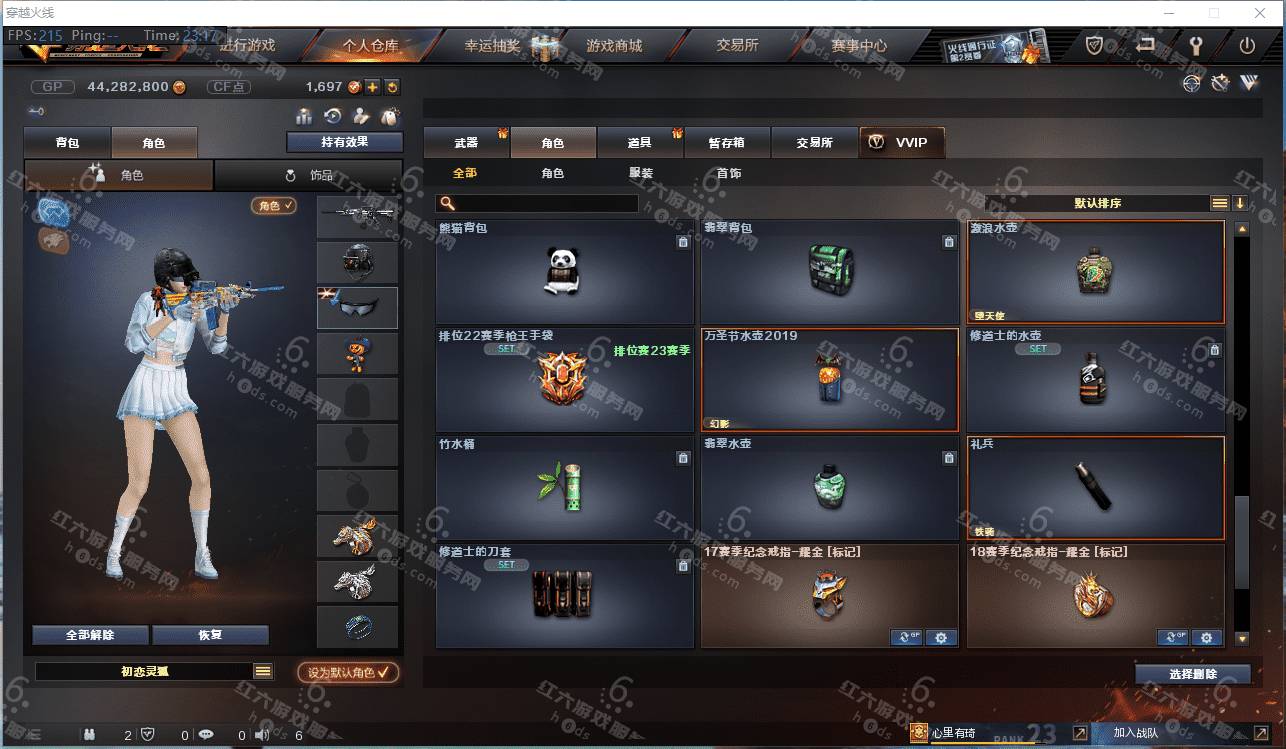This screenshot has width=1286, height=749.
Task: Click the trash icon on 熊猫背包 item
Action: click(x=683, y=242)
